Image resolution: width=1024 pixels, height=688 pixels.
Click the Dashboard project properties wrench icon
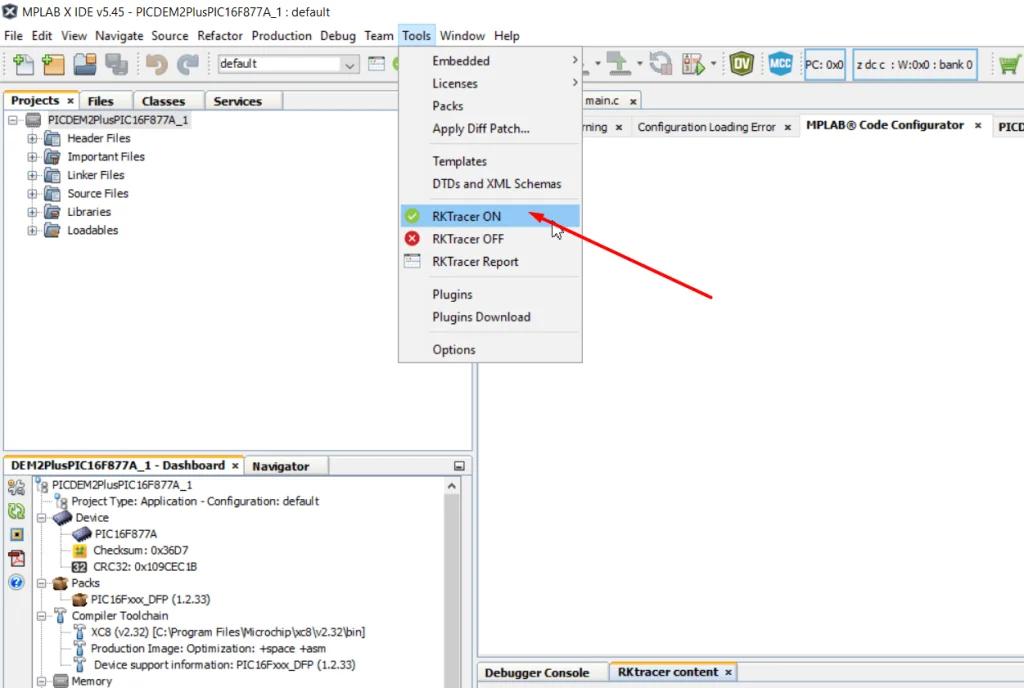(16, 487)
